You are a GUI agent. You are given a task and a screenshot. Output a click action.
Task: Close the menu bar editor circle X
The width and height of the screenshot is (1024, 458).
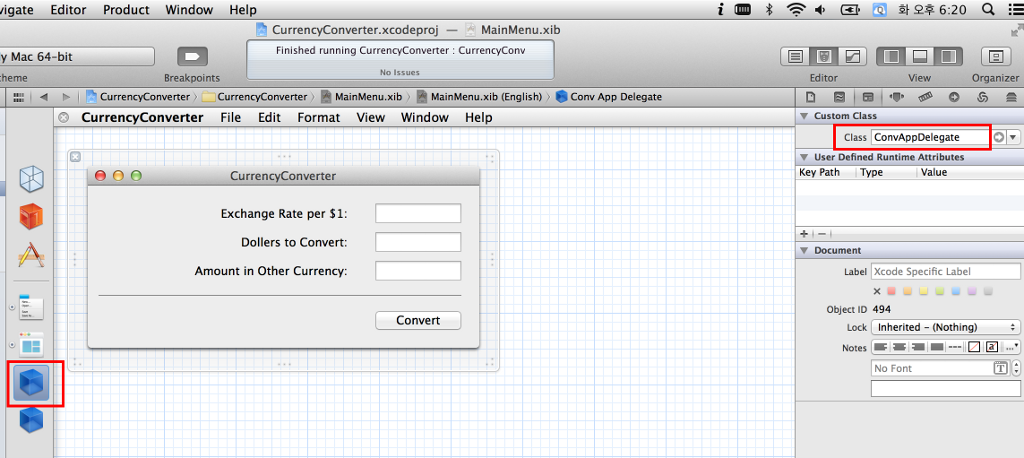(63, 118)
